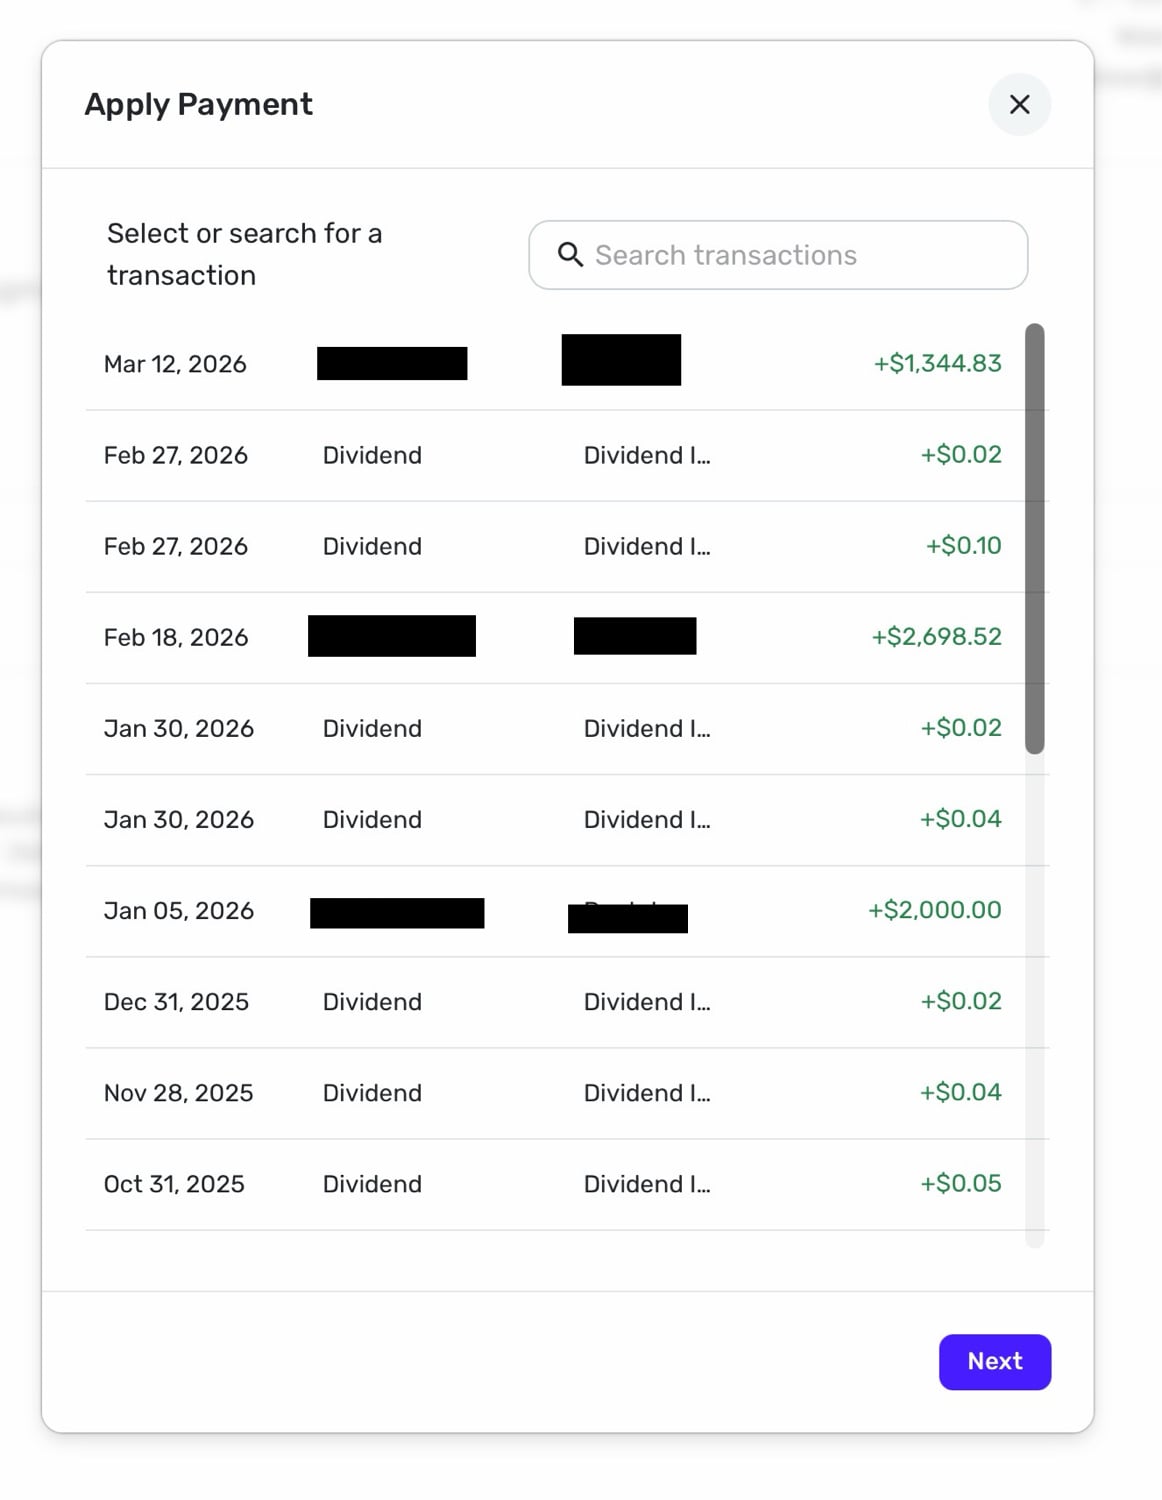Select the Oct 31, 2025 dividend
This screenshot has height=1500, width=1162.
174,1184
